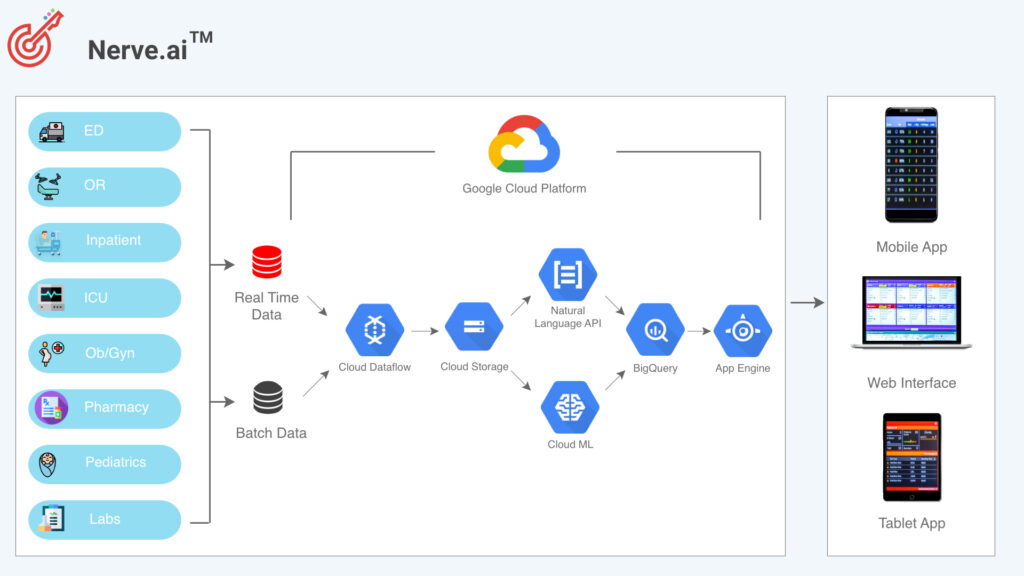Select the Pediatrics department pill

[104, 464]
